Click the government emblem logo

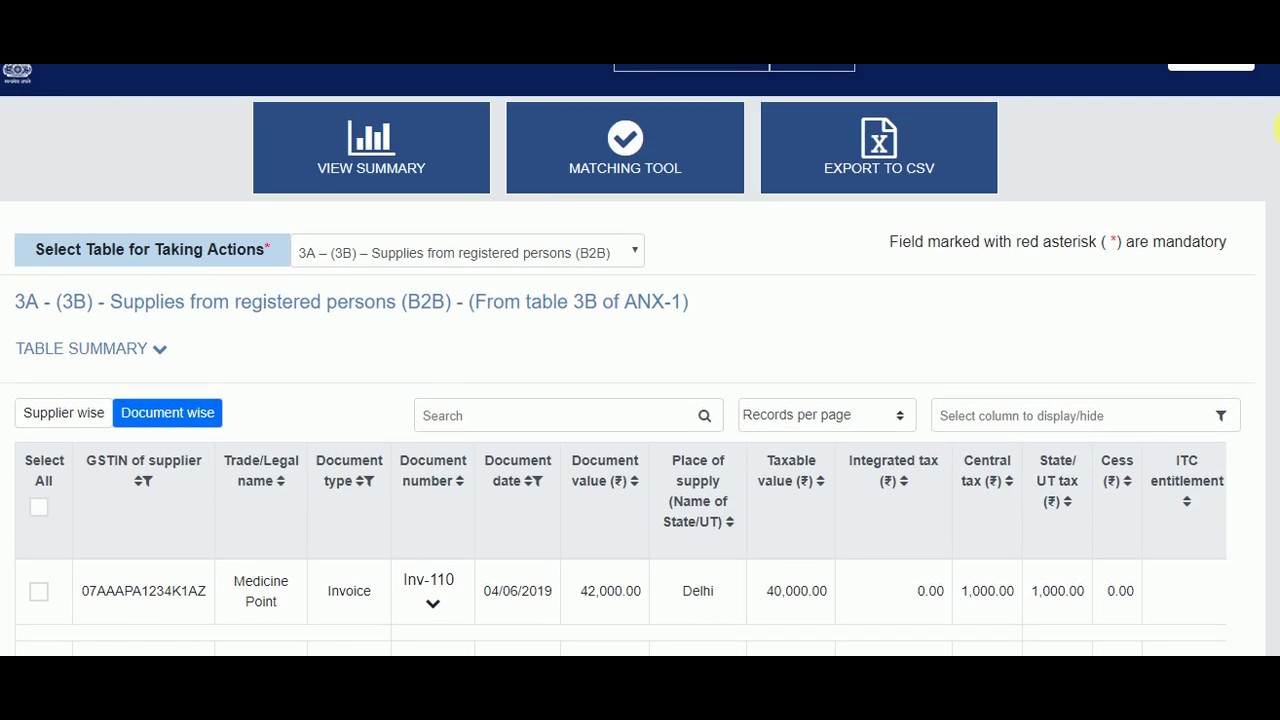pyautogui.click(x=17, y=73)
